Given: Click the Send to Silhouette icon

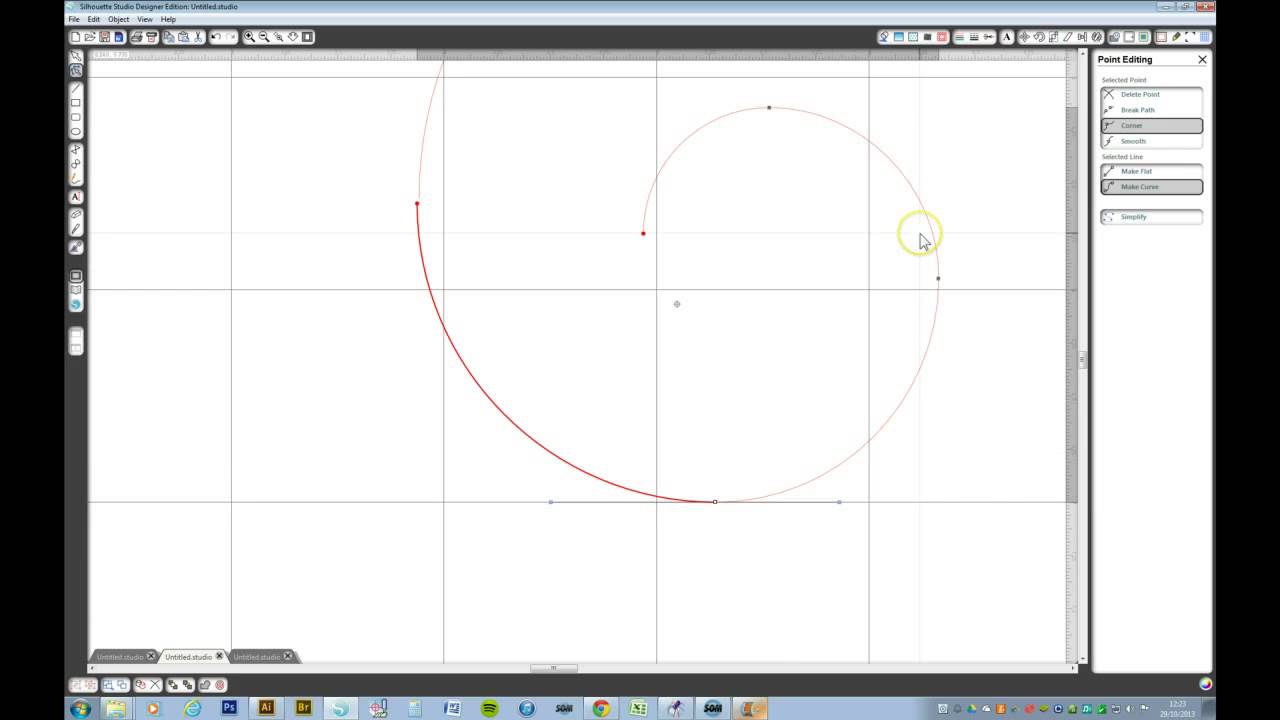Looking at the screenshot, I should click(151, 37).
